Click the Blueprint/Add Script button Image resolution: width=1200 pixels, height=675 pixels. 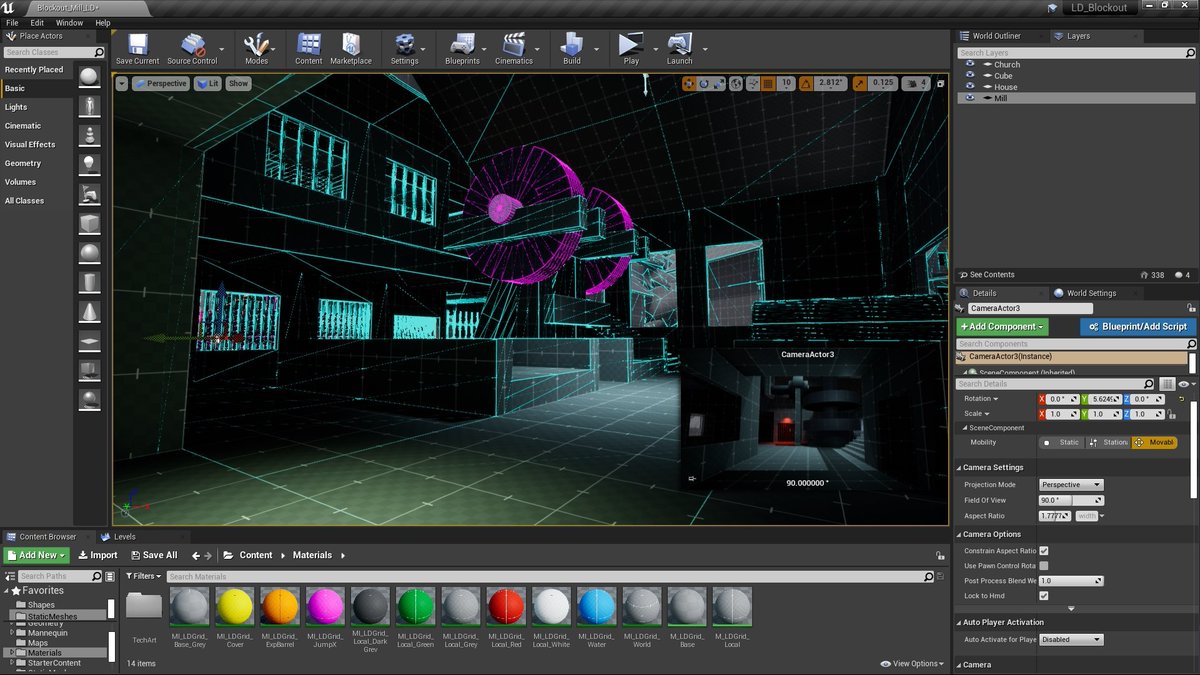1138,327
